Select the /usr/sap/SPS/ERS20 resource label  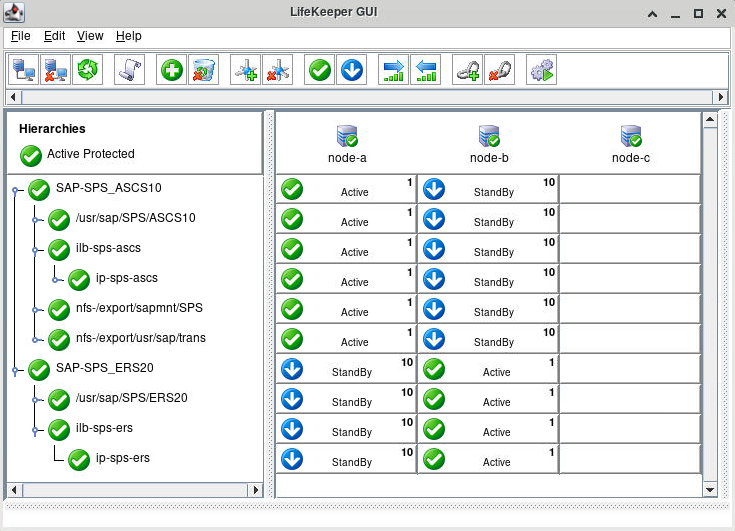[132, 398]
